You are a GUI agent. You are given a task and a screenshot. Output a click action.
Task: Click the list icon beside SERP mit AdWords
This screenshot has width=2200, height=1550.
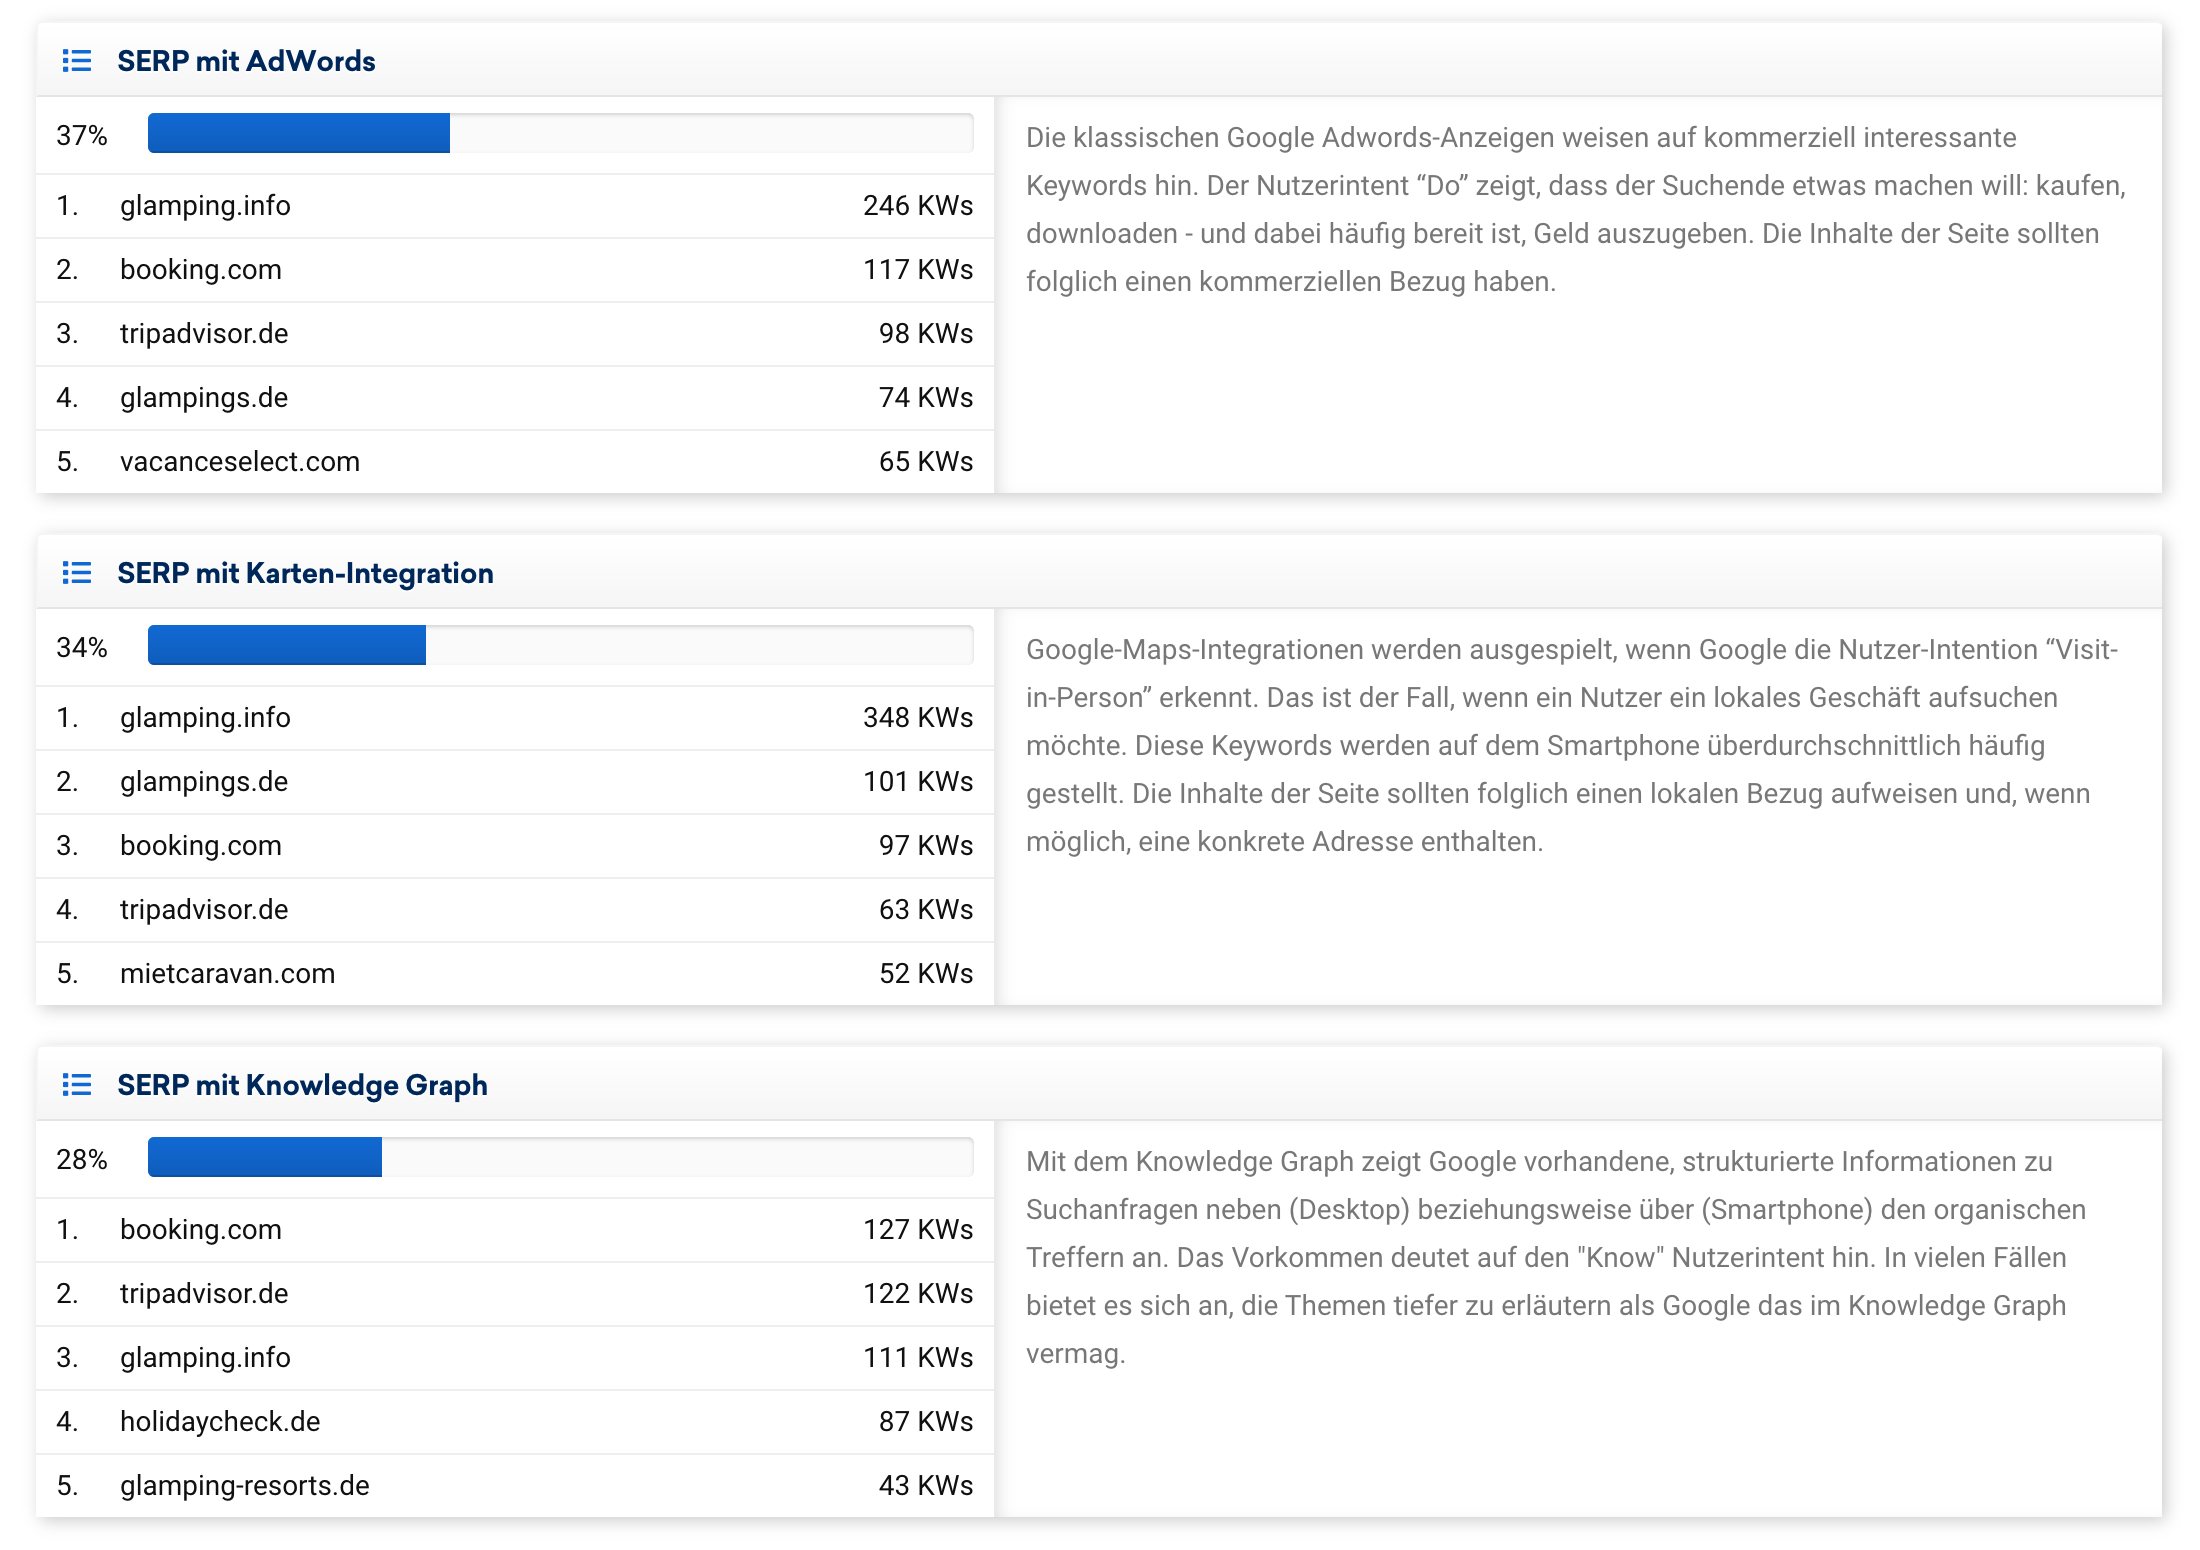click(77, 61)
